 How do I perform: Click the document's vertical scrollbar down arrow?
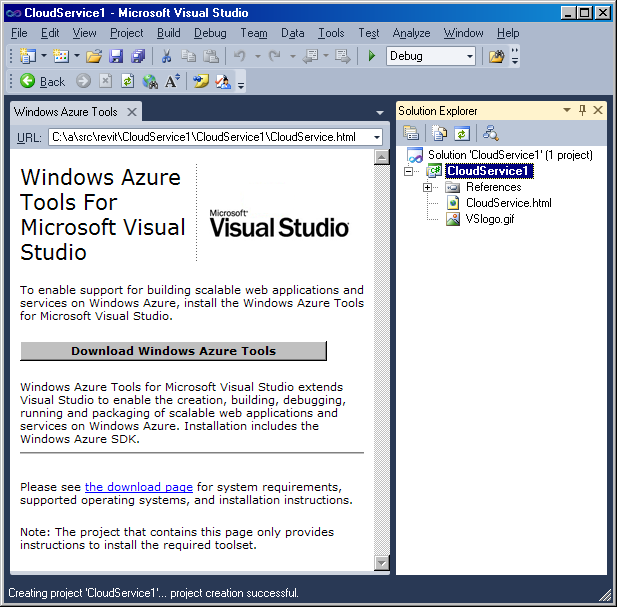[381, 562]
